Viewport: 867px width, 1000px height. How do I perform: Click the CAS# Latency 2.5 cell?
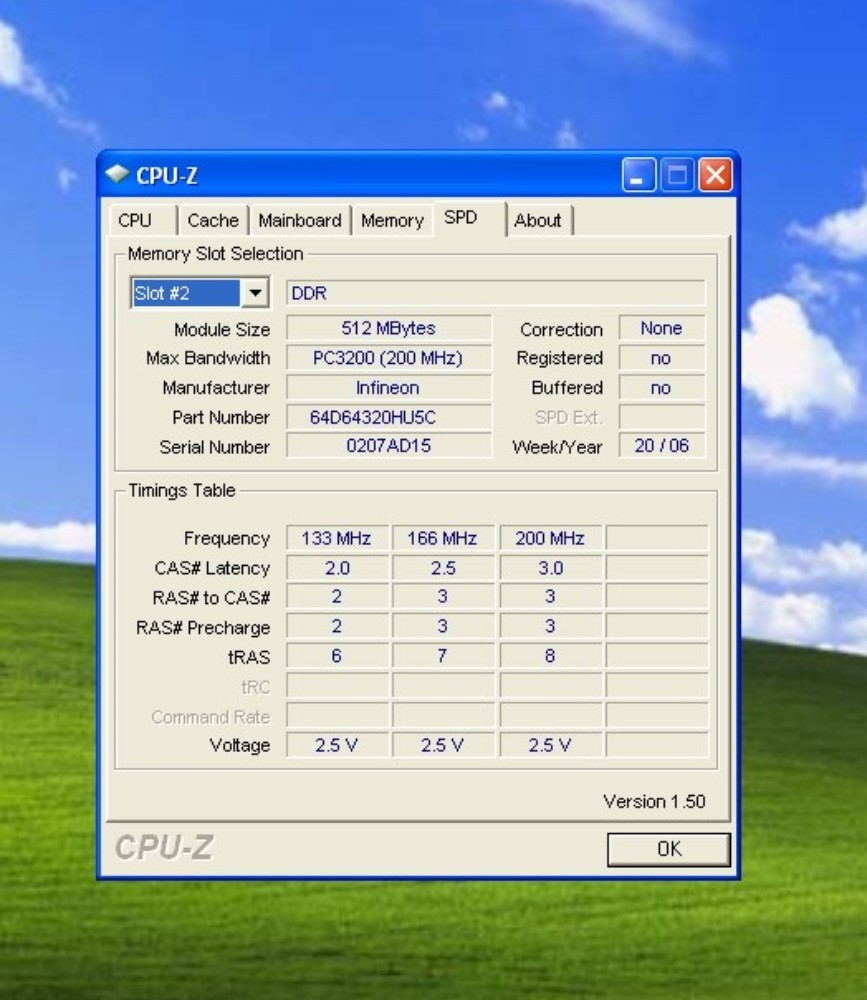pyautogui.click(x=443, y=568)
